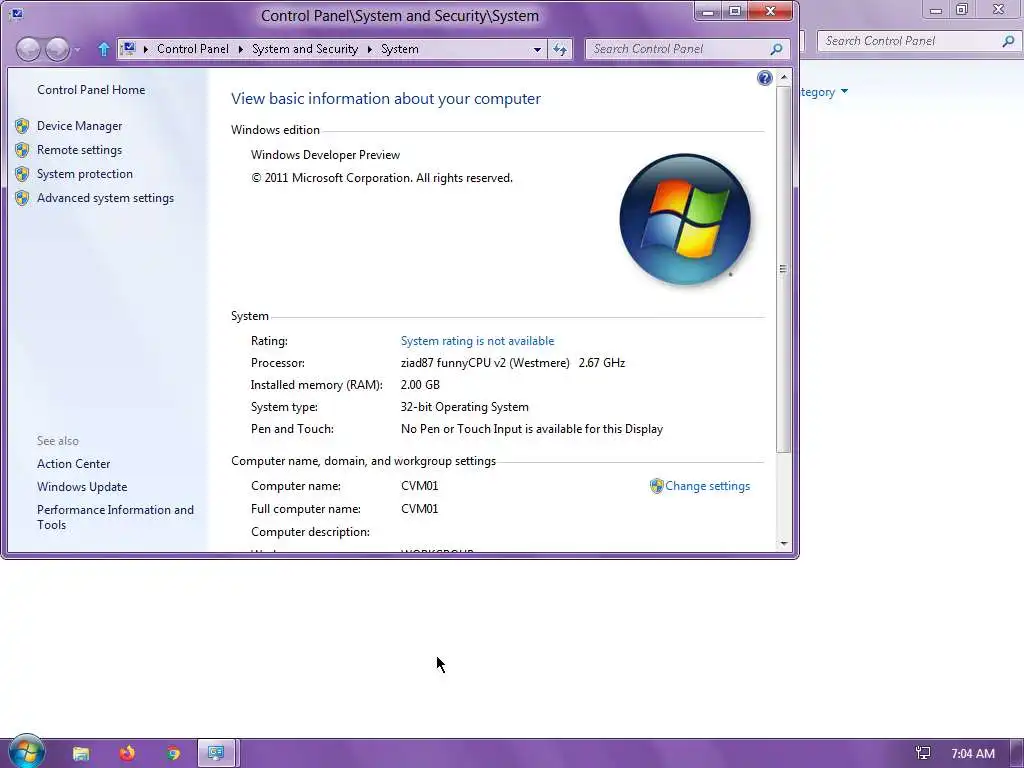The image size is (1024, 768).
Task: Expand arrow after Control Panel breadcrumb
Action: (x=240, y=49)
